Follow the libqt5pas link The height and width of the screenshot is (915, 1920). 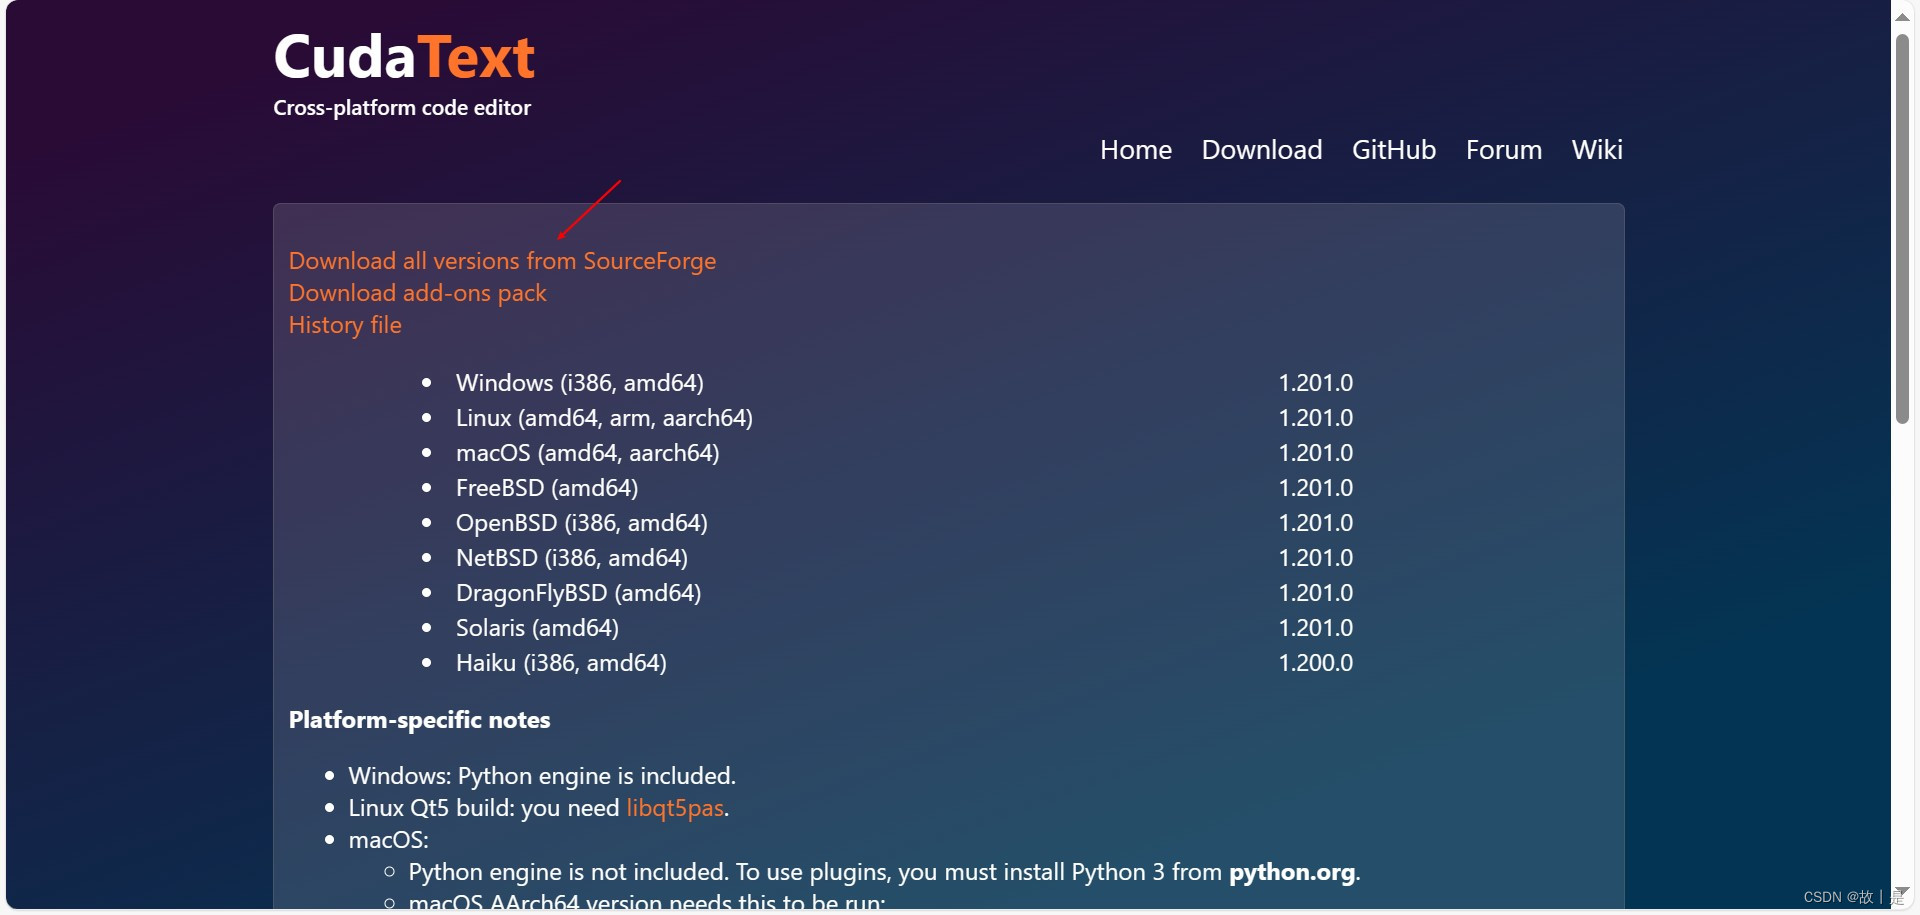[674, 808]
